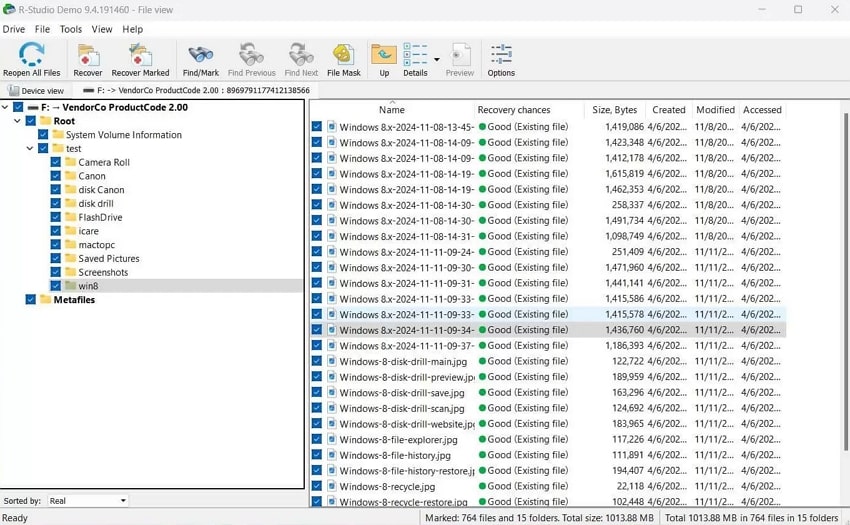Click the Preview toolbar icon
This screenshot has height=525, width=850.
pyautogui.click(x=460, y=55)
